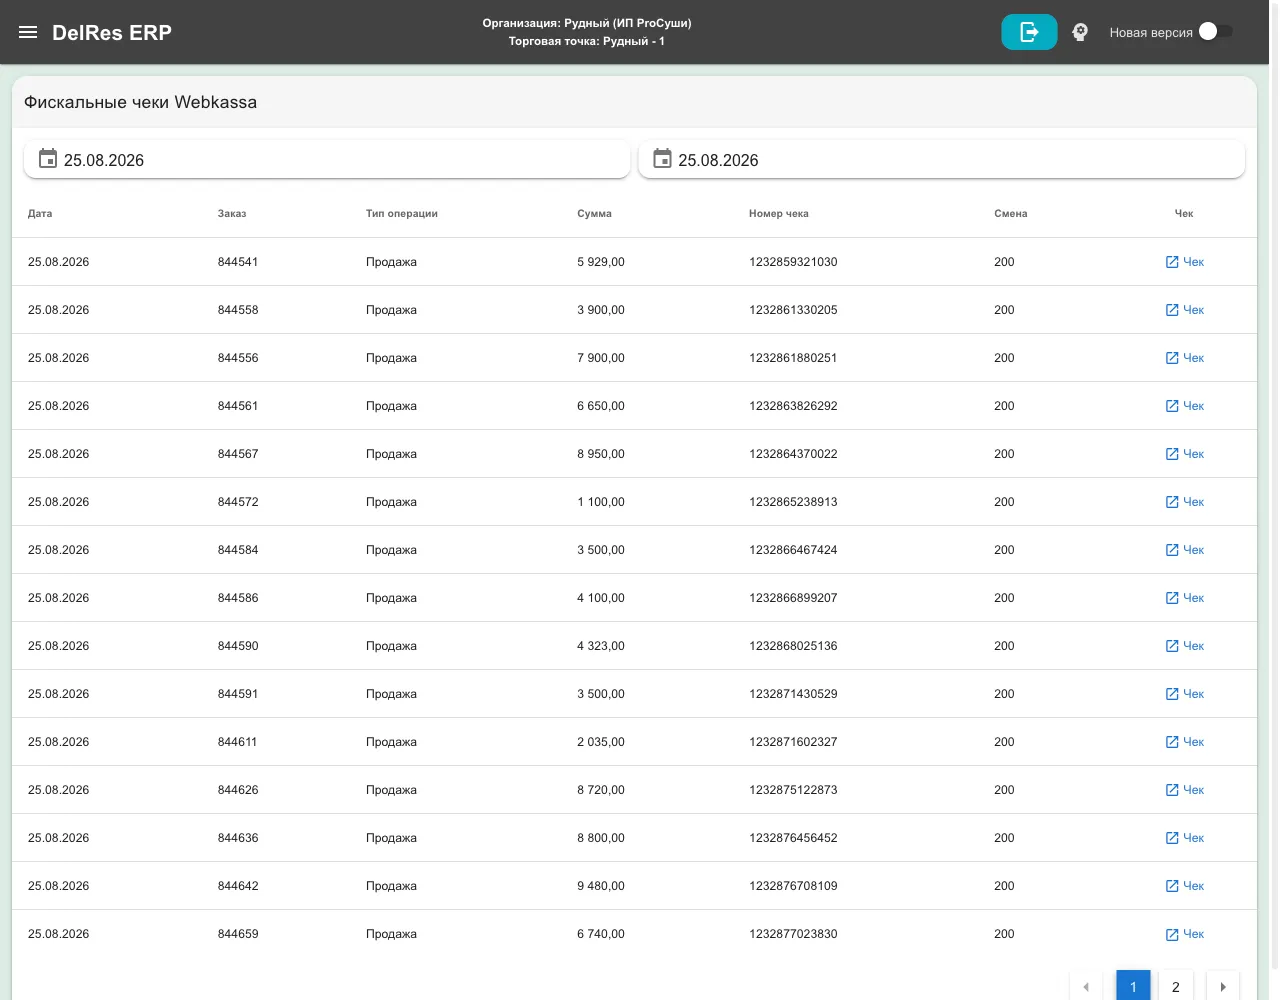Viewport: 1280px width, 1000px height.
Task: Click the Дата column header
Action: coord(40,213)
